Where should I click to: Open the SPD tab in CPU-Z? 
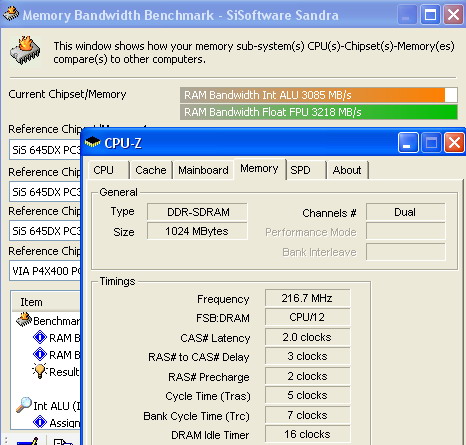(306, 170)
